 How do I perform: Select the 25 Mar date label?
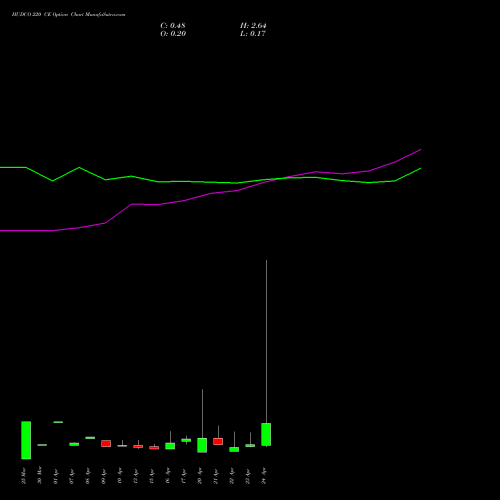click(24, 475)
